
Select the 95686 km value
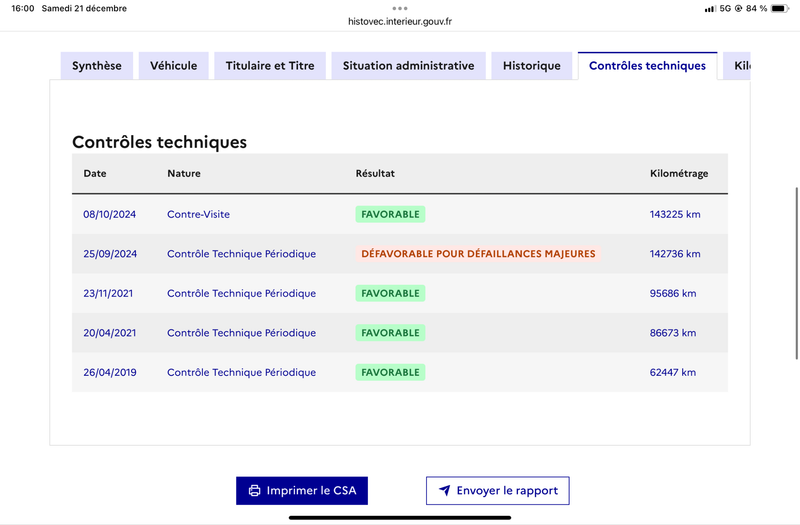coord(673,293)
